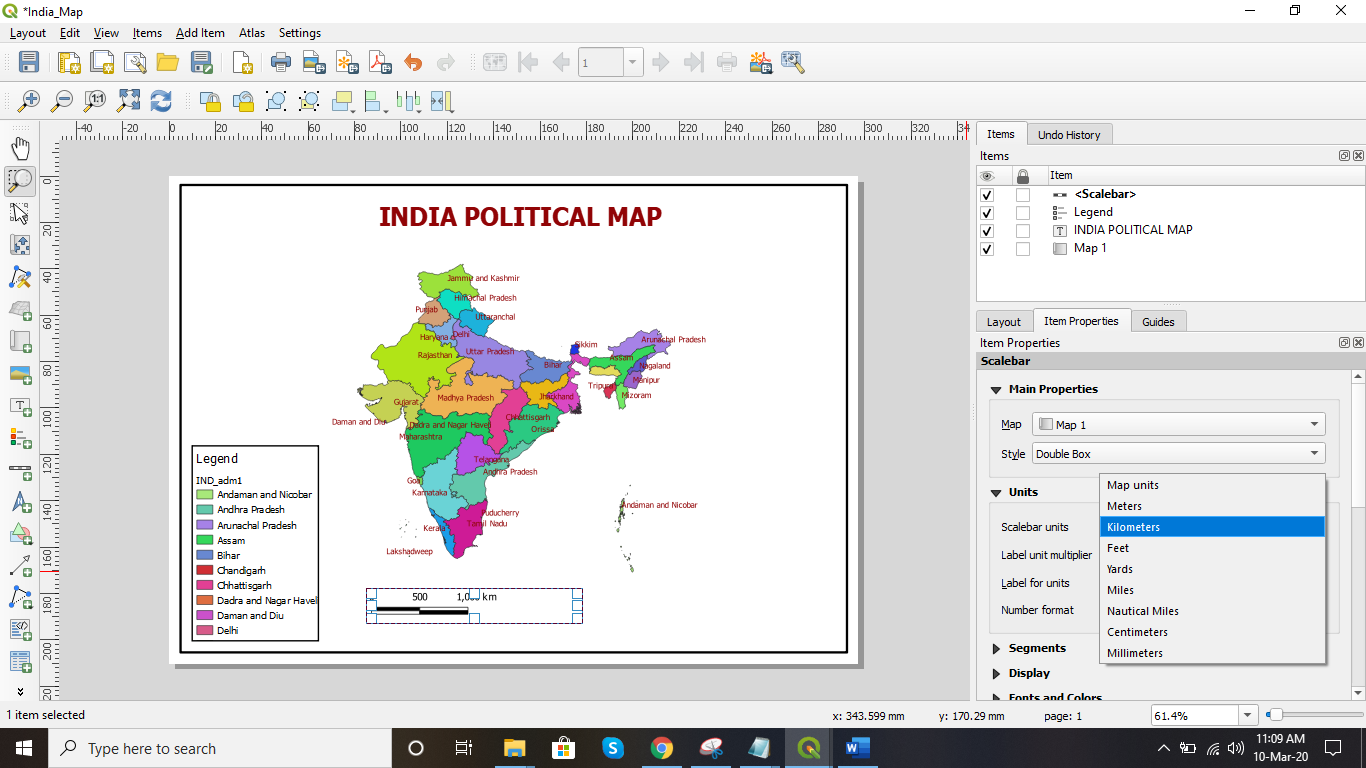Add an attribute table item
This screenshot has width=1366, height=768.
(x=20, y=661)
